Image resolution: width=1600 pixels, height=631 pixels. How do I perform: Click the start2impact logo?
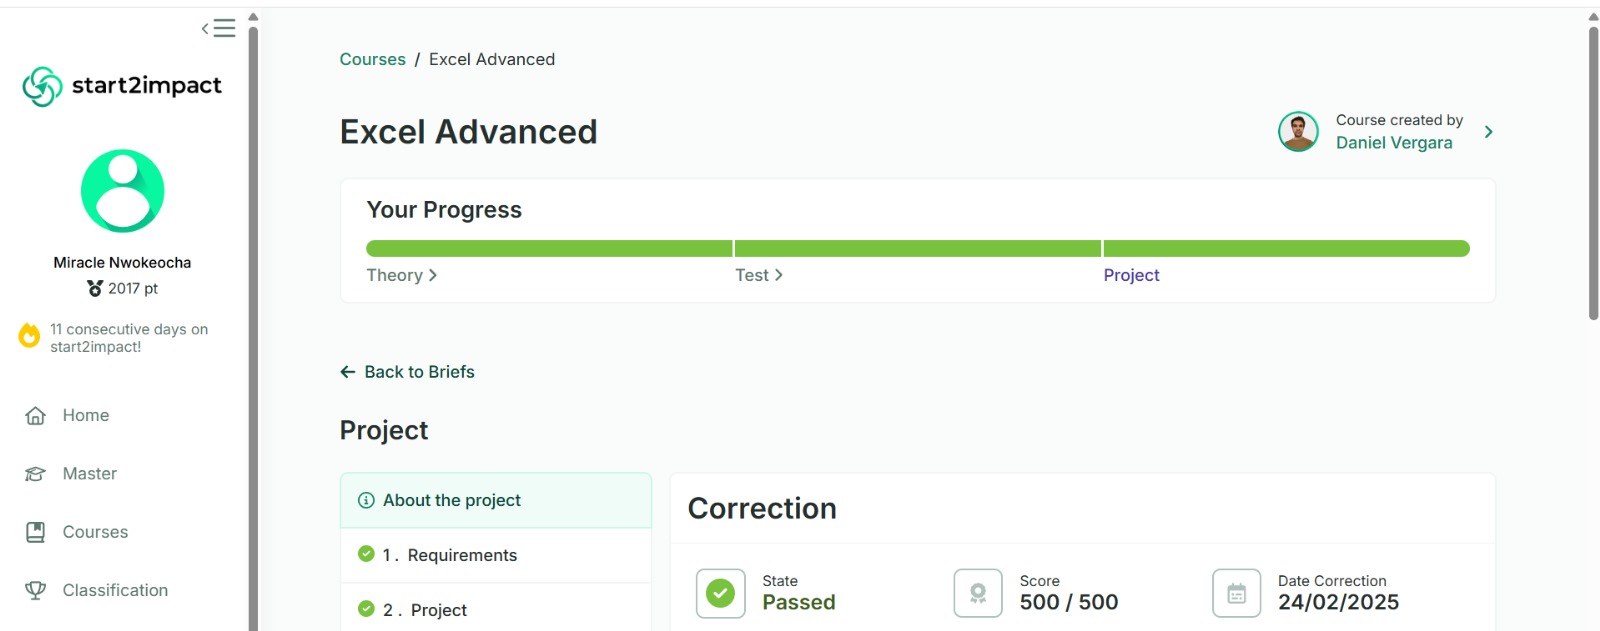click(x=122, y=87)
